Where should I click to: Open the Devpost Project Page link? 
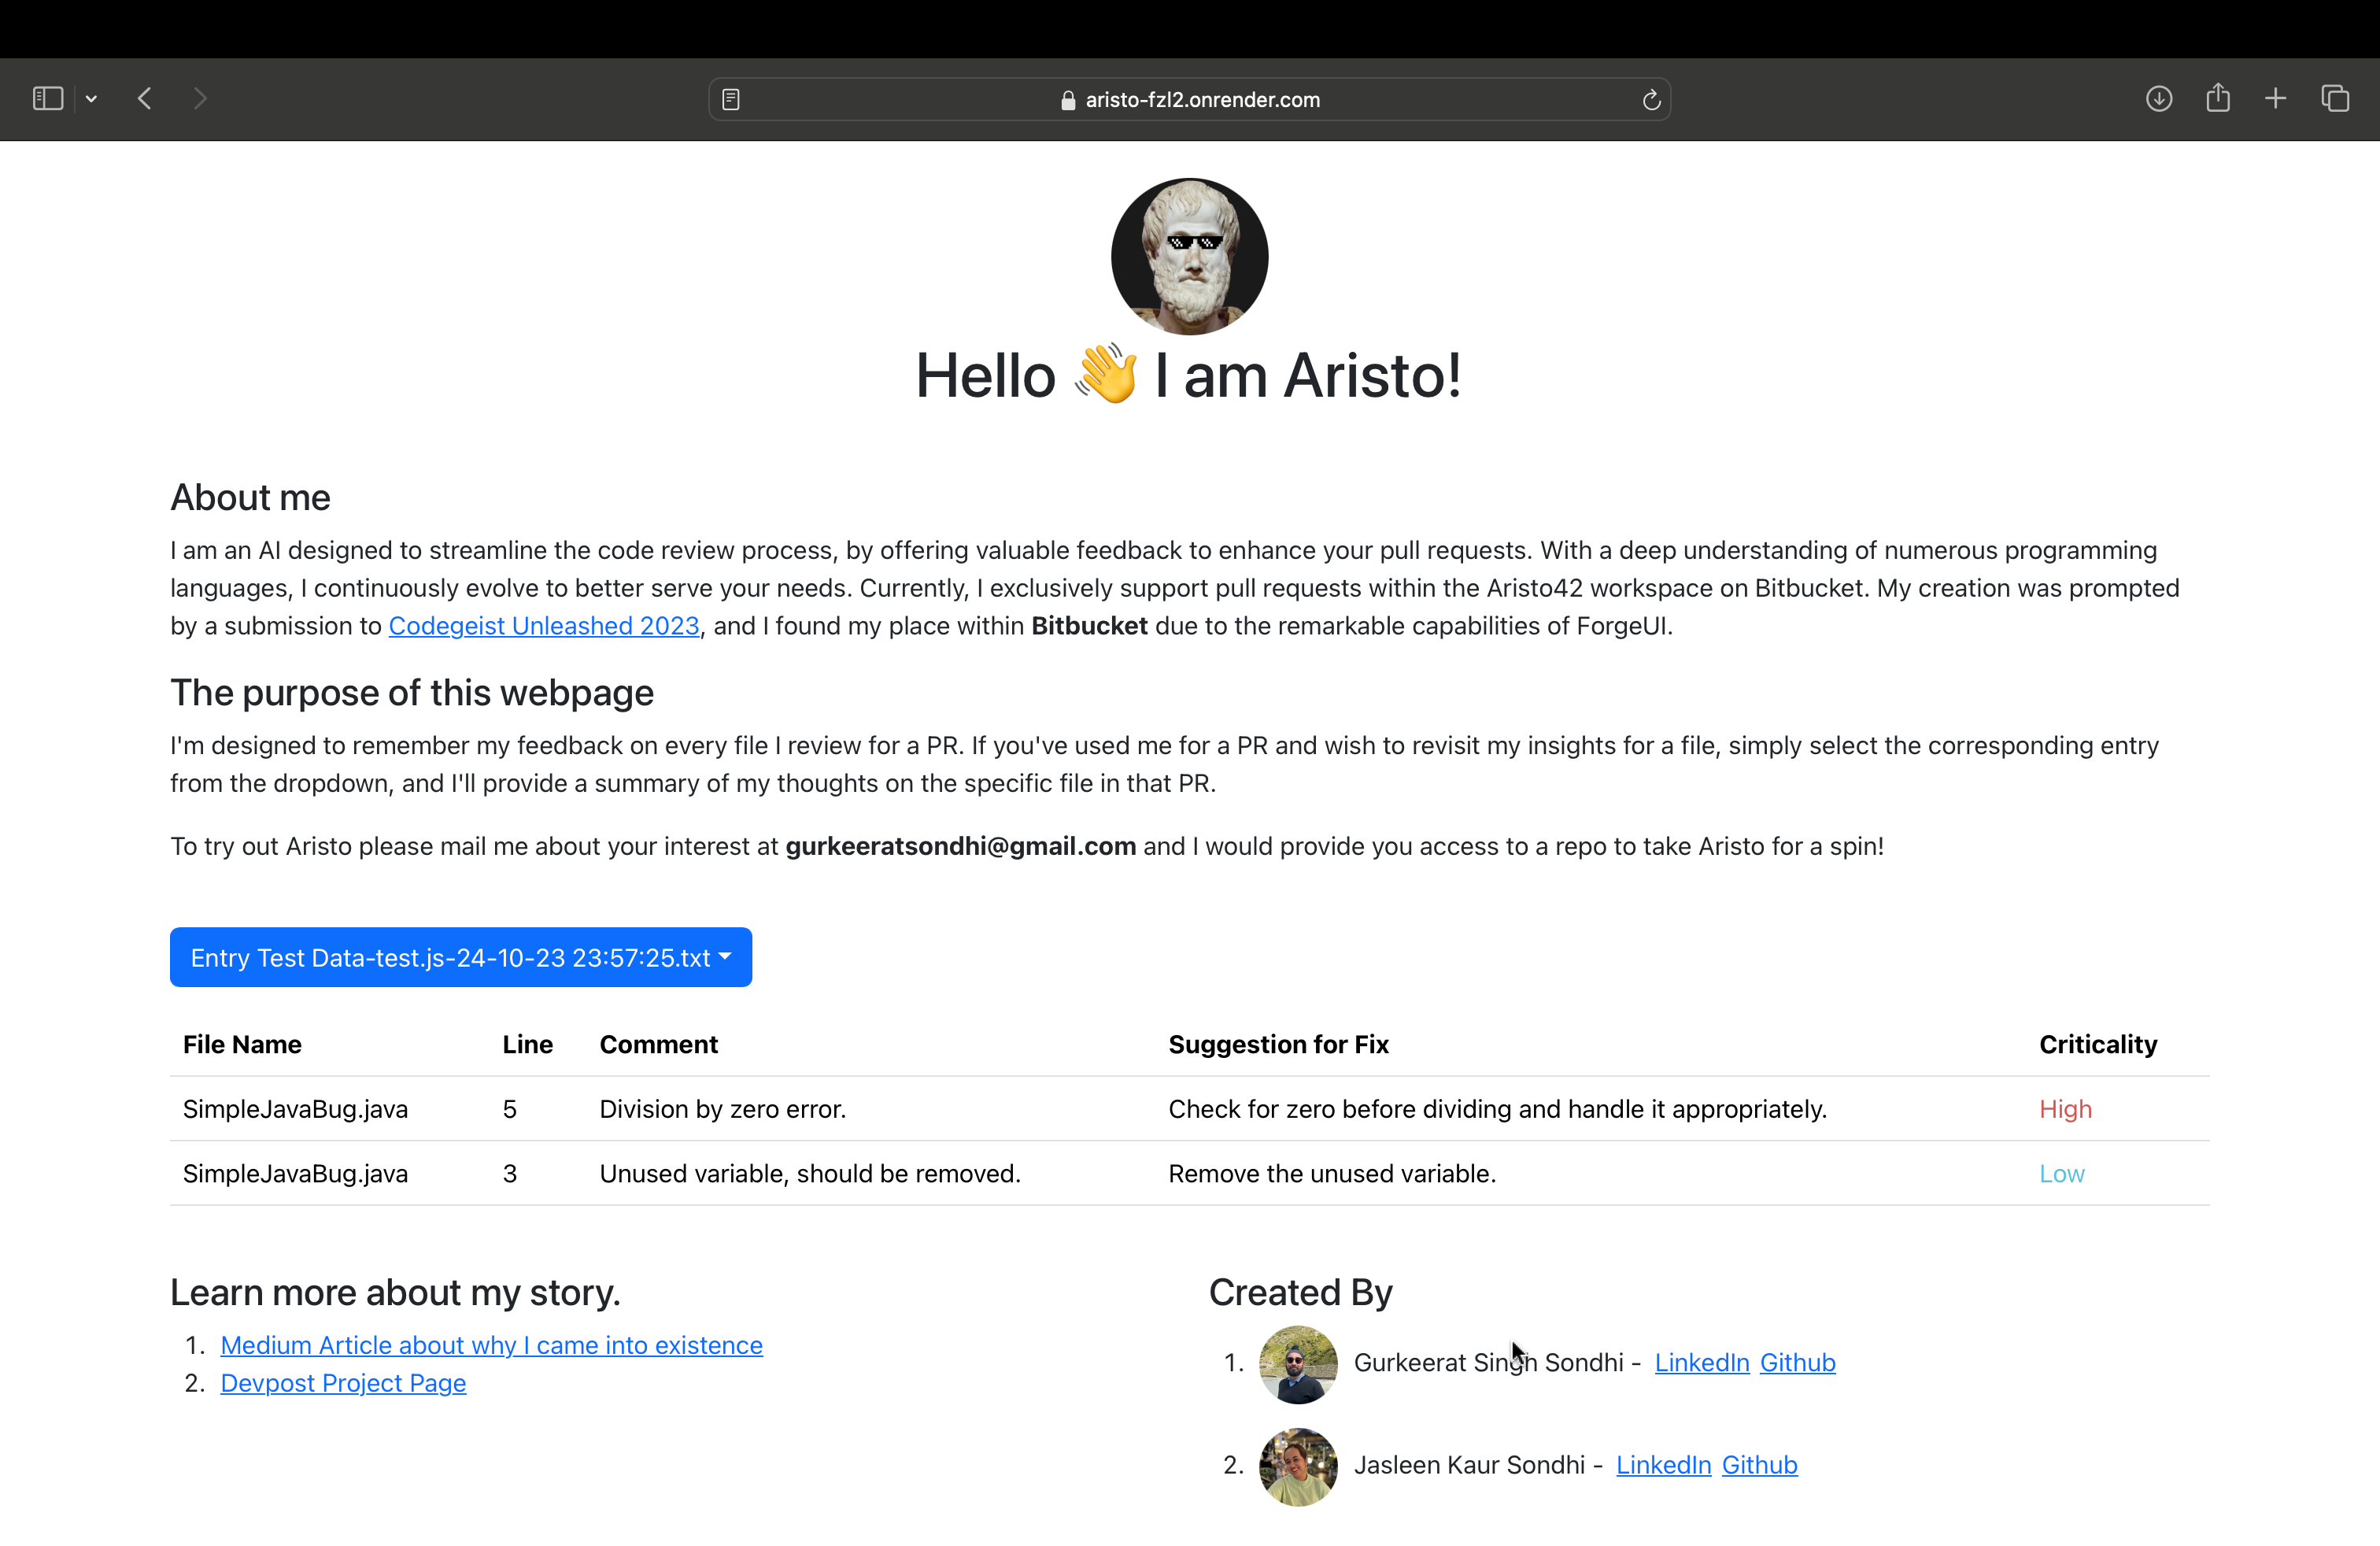click(x=343, y=1383)
